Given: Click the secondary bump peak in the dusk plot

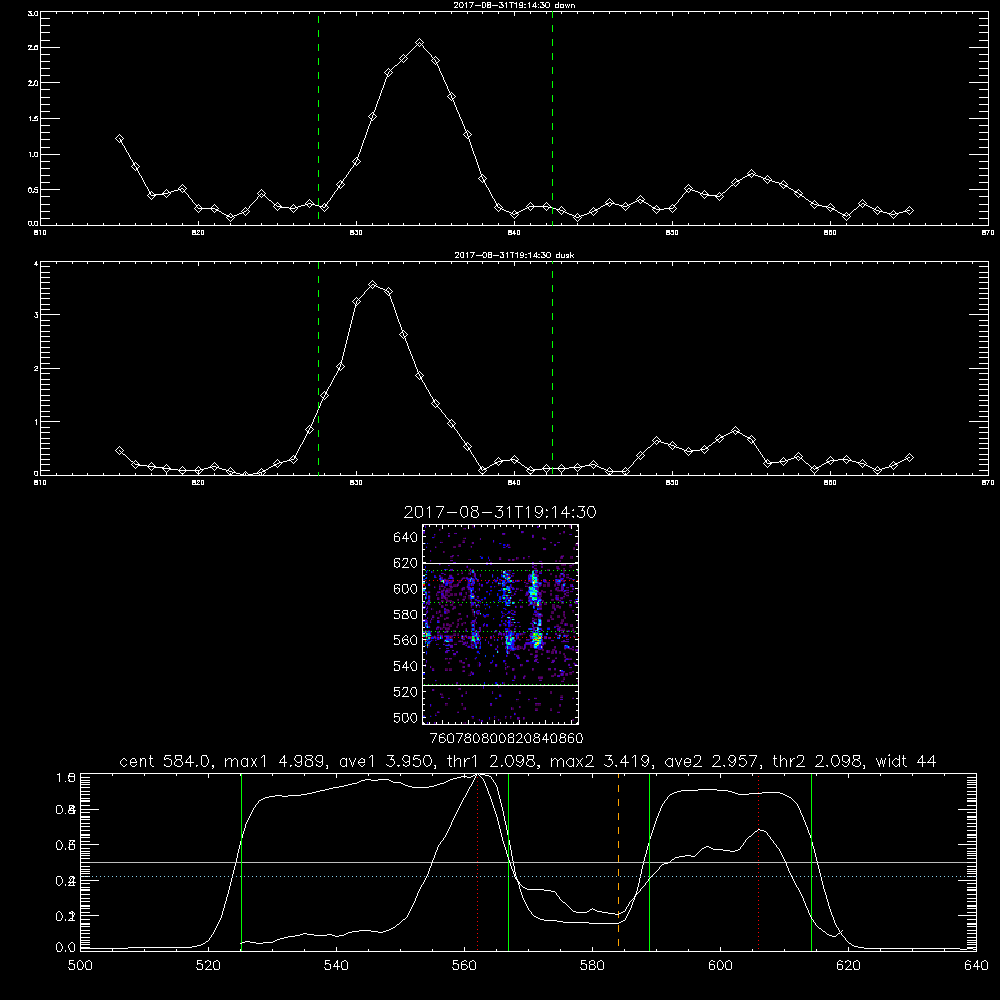Looking at the screenshot, I should [x=735, y=430].
